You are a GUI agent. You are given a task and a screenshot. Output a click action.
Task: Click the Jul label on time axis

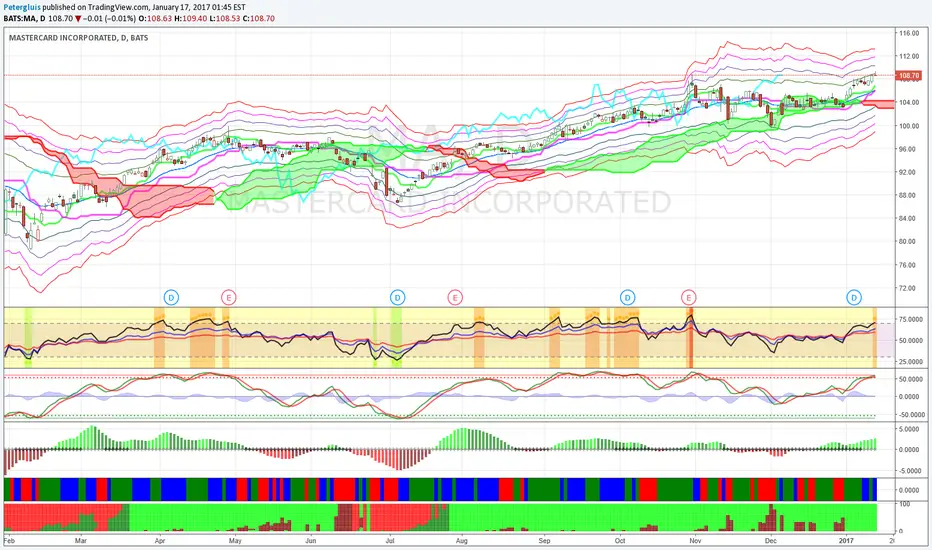tap(390, 540)
